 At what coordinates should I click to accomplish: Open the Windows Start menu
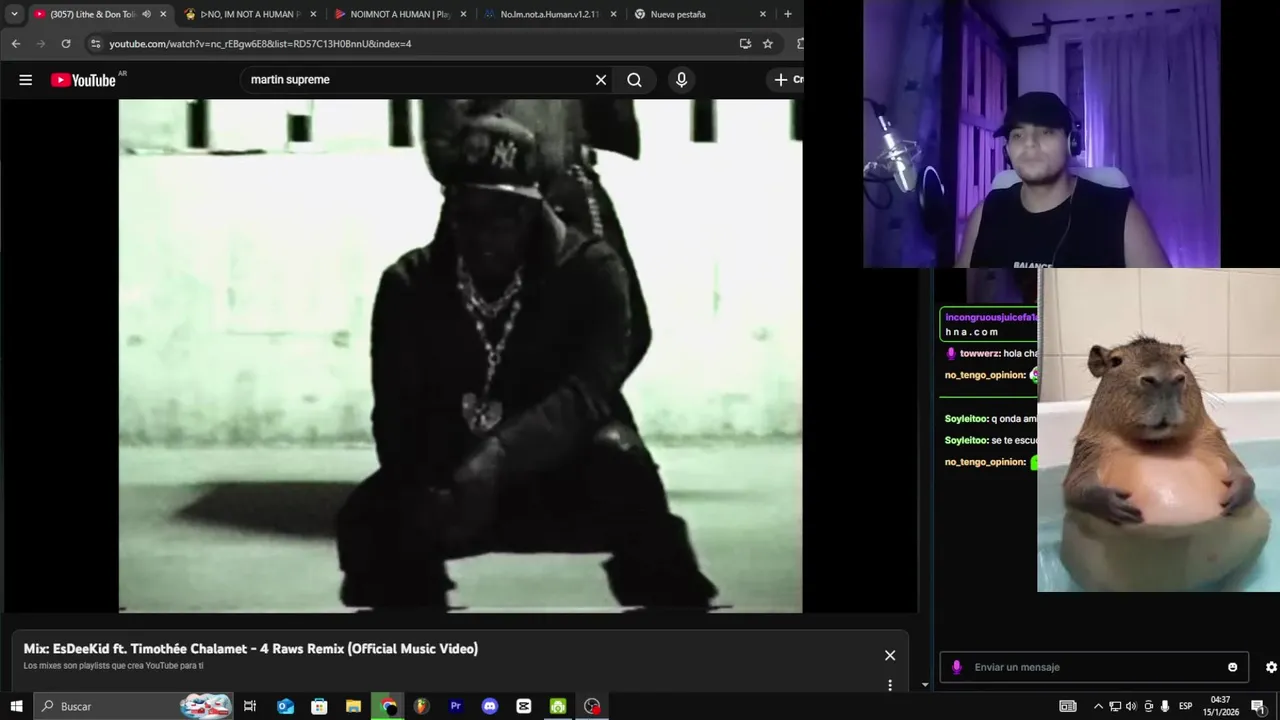pyautogui.click(x=16, y=706)
